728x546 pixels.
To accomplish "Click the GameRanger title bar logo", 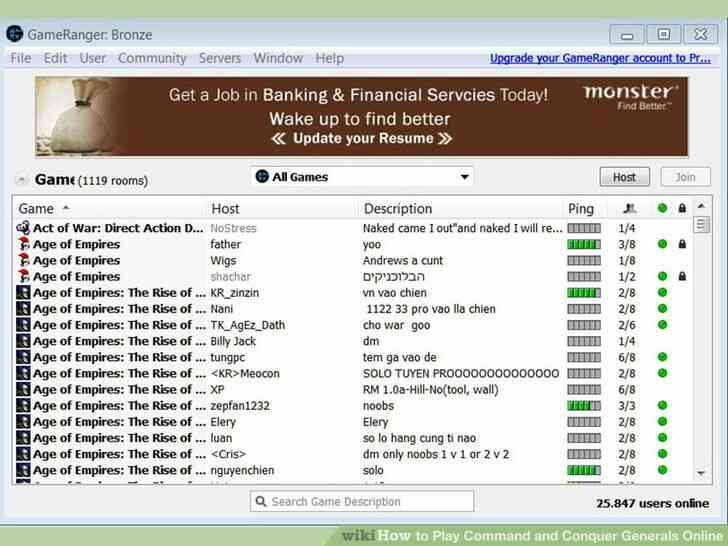I will click(15, 34).
